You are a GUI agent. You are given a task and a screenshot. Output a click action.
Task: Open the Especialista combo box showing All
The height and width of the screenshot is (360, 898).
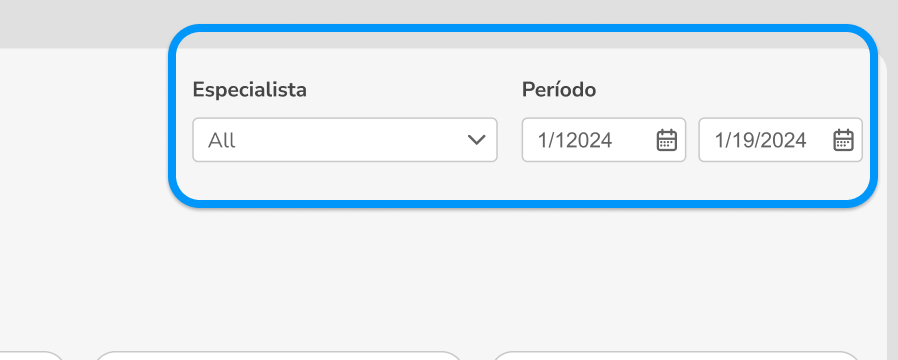pos(345,140)
